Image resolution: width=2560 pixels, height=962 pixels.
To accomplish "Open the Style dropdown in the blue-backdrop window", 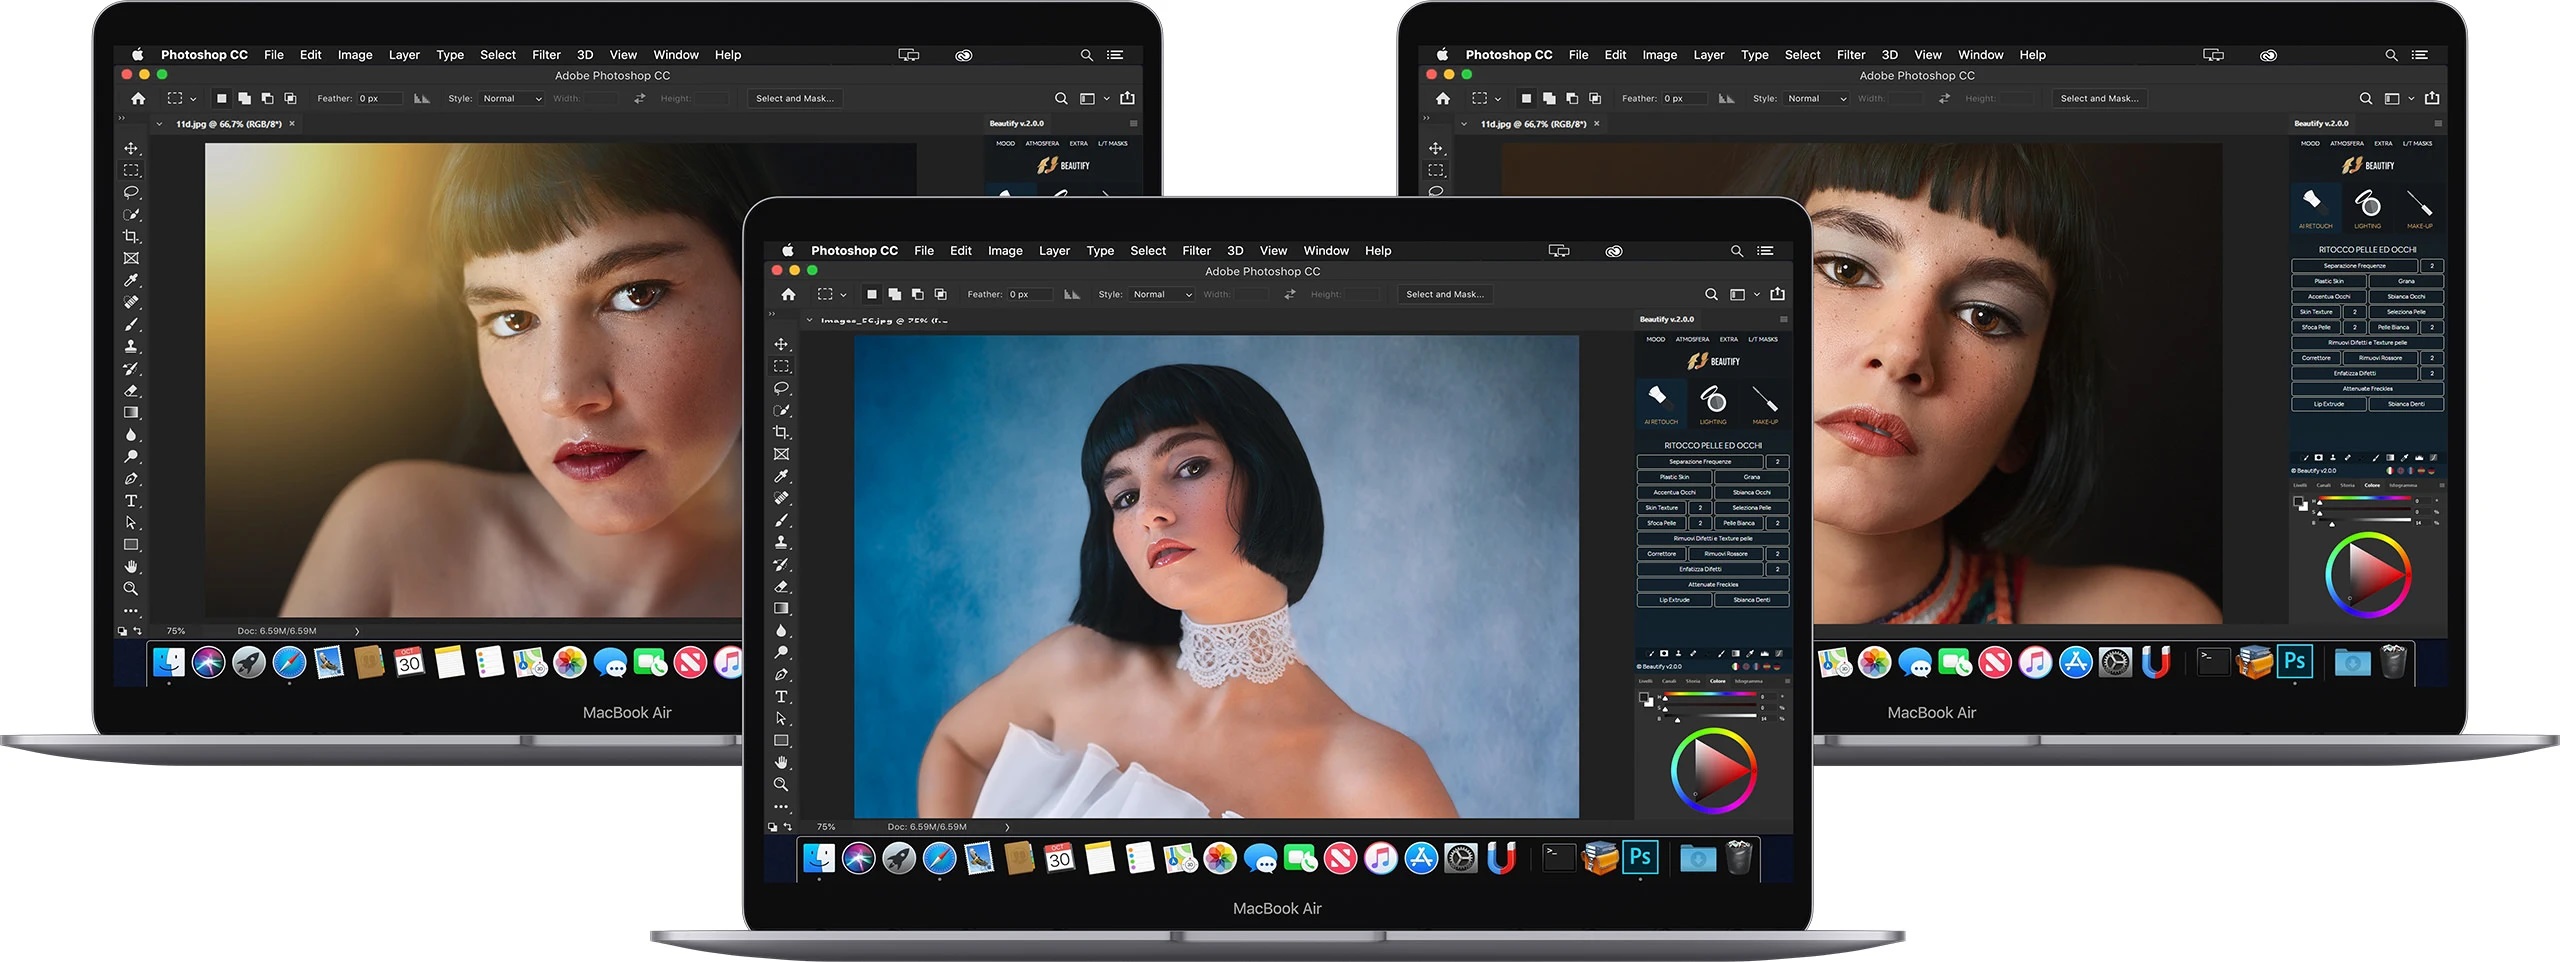I will pyautogui.click(x=1162, y=294).
